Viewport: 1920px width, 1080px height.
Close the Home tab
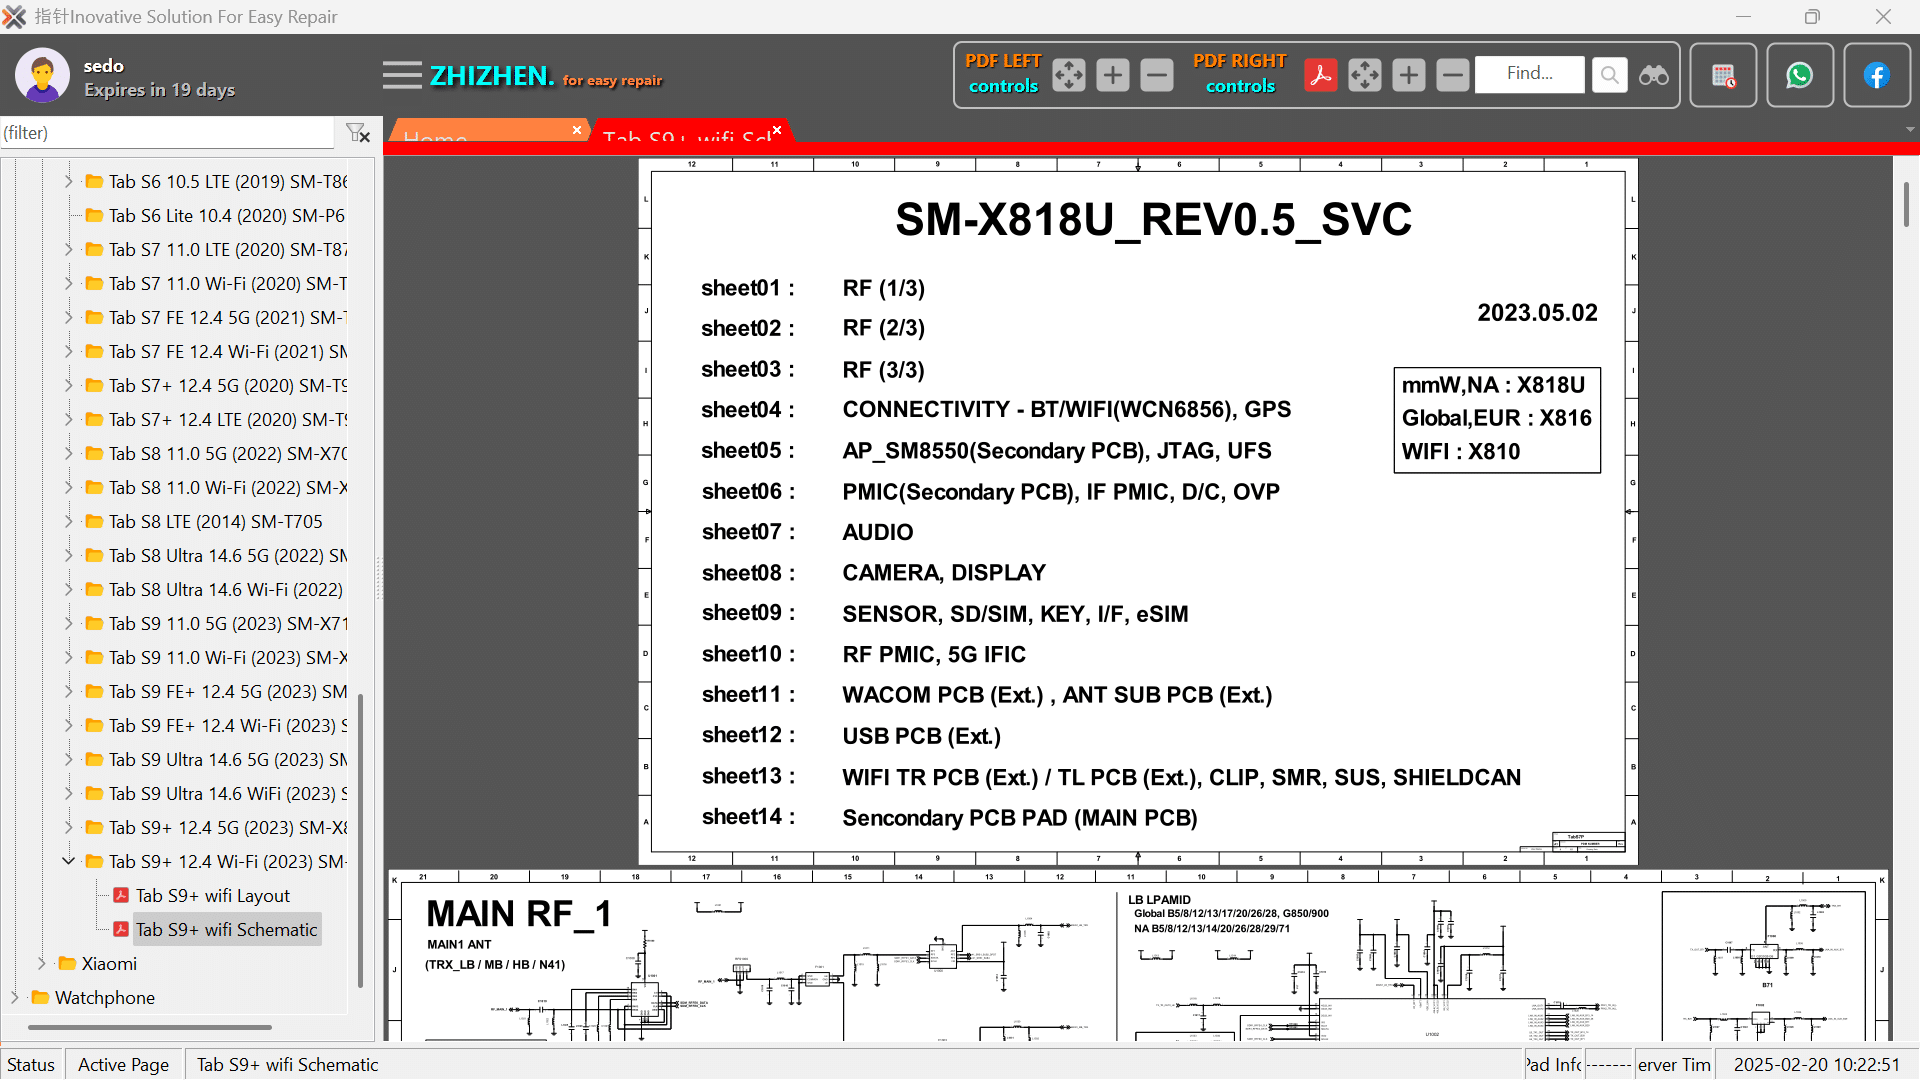[577, 130]
